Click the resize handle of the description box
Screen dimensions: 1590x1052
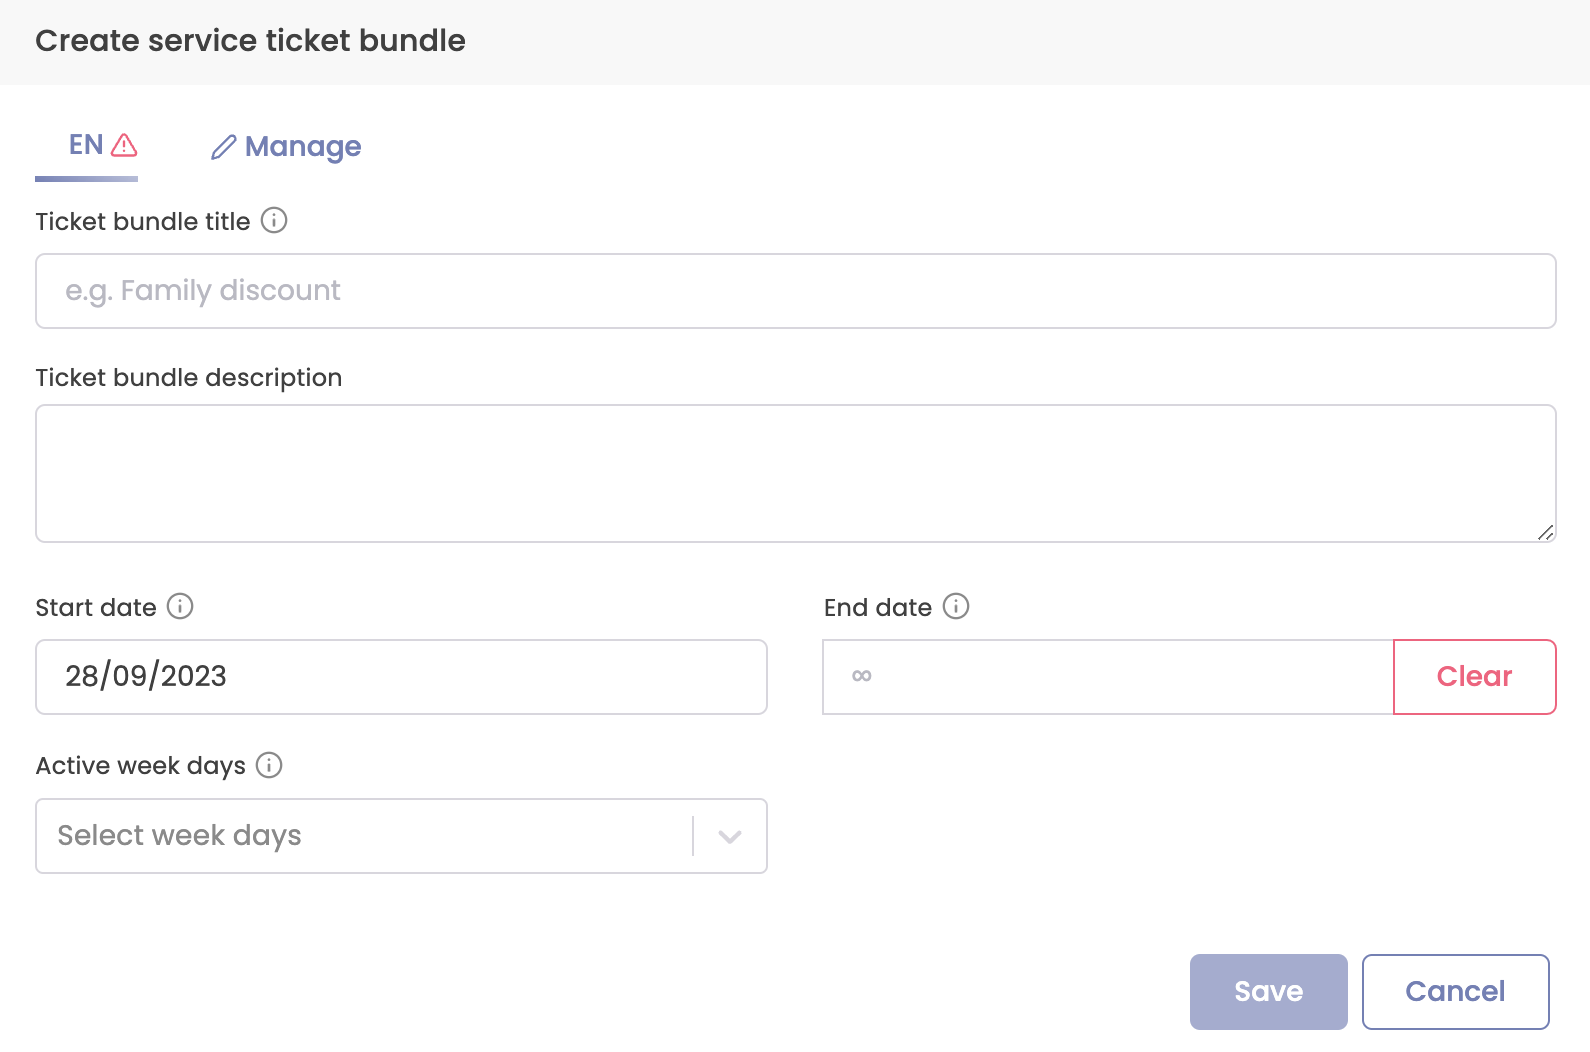point(1546,533)
